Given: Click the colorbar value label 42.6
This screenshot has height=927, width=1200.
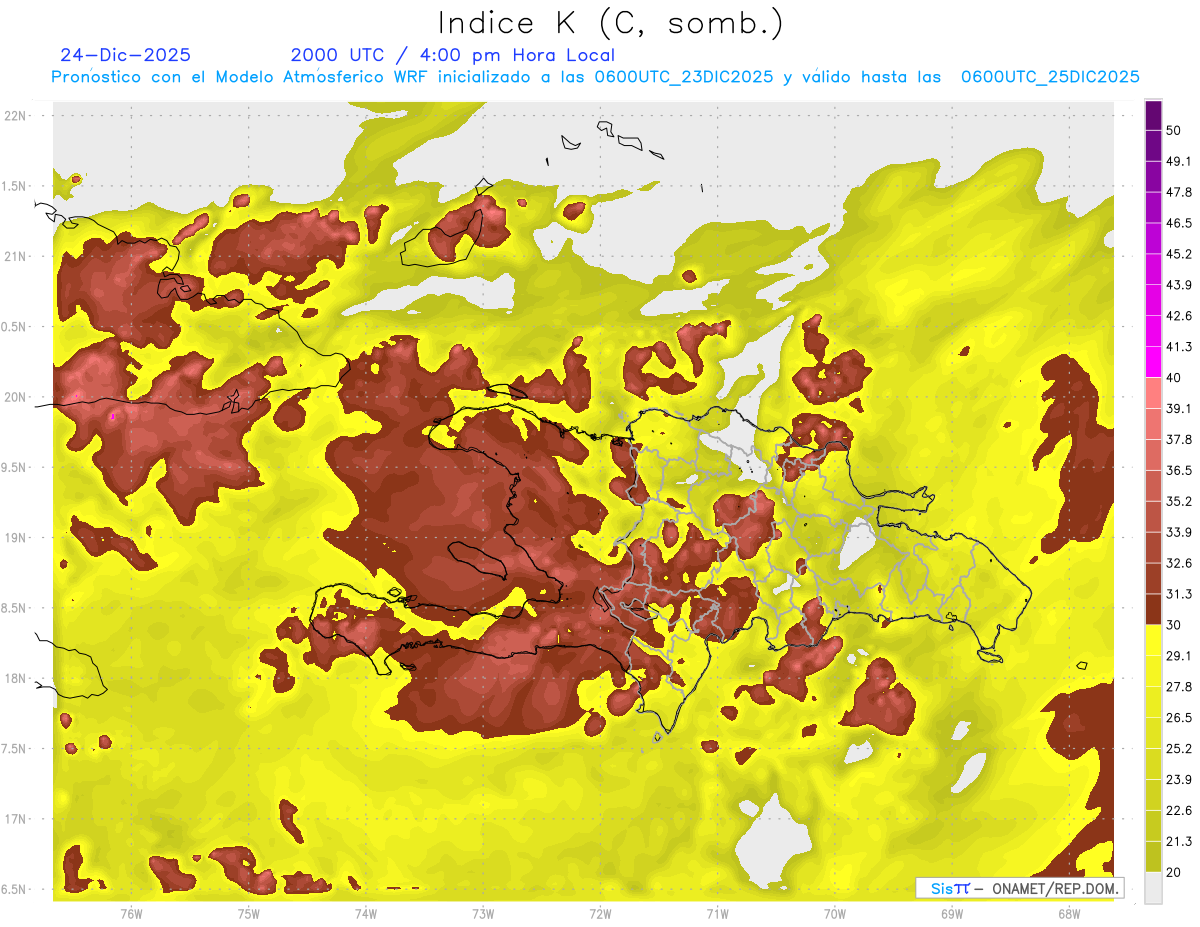Looking at the screenshot, I should click(1179, 316).
